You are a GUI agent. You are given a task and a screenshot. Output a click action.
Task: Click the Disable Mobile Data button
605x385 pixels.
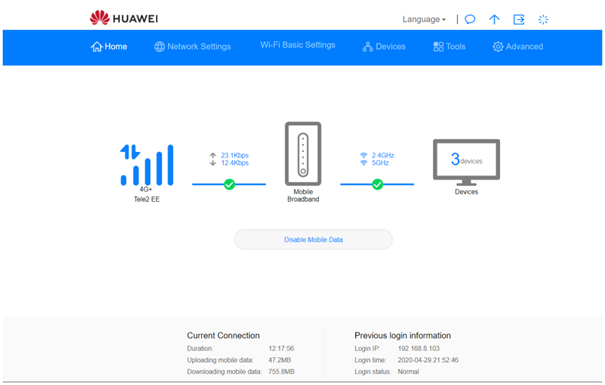[313, 240]
